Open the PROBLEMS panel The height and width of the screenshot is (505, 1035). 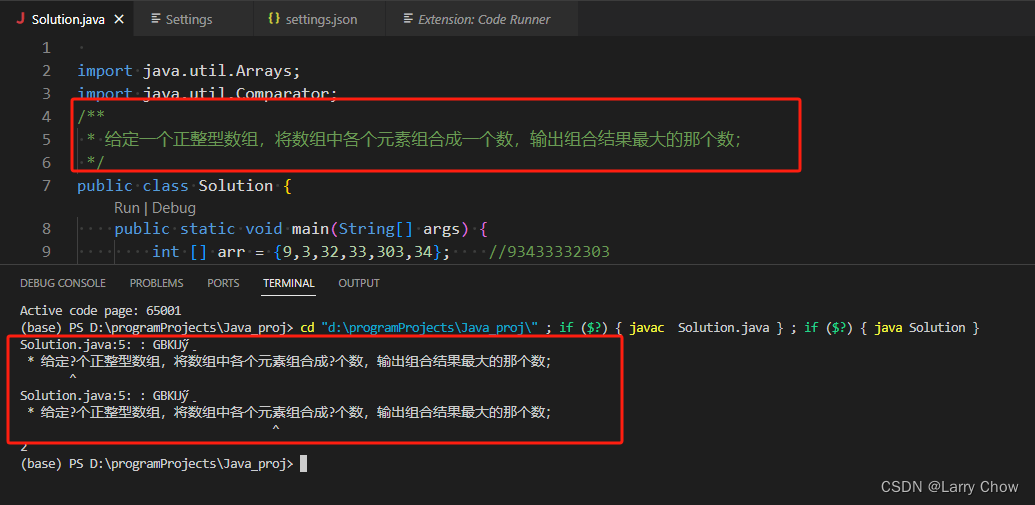tap(156, 283)
